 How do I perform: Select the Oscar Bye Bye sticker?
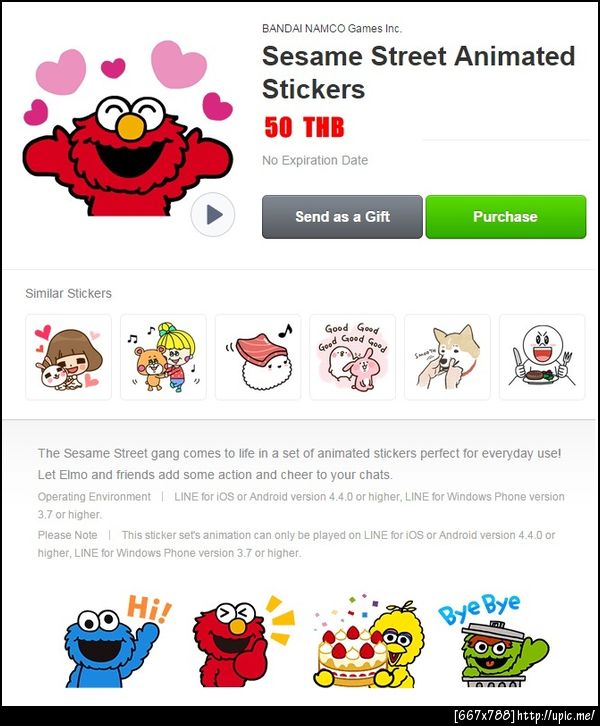494,641
